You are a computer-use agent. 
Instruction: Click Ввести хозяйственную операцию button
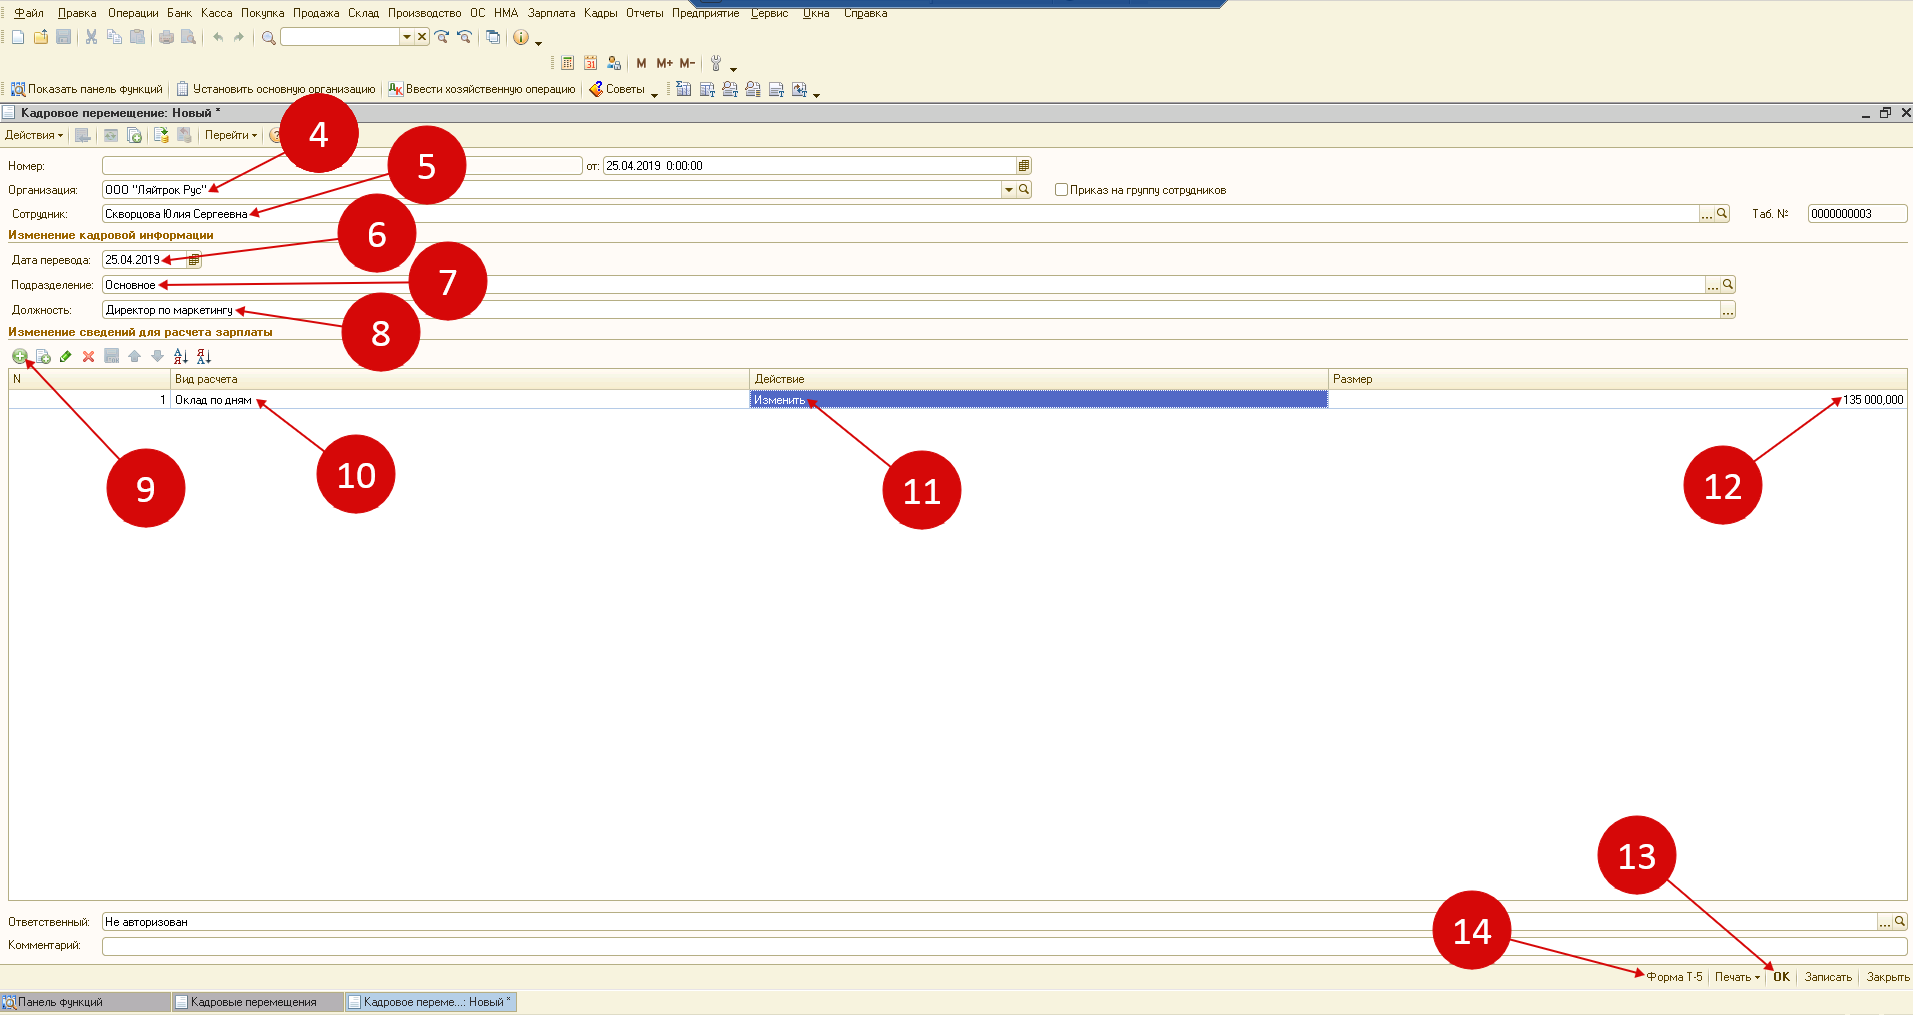(482, 89)
